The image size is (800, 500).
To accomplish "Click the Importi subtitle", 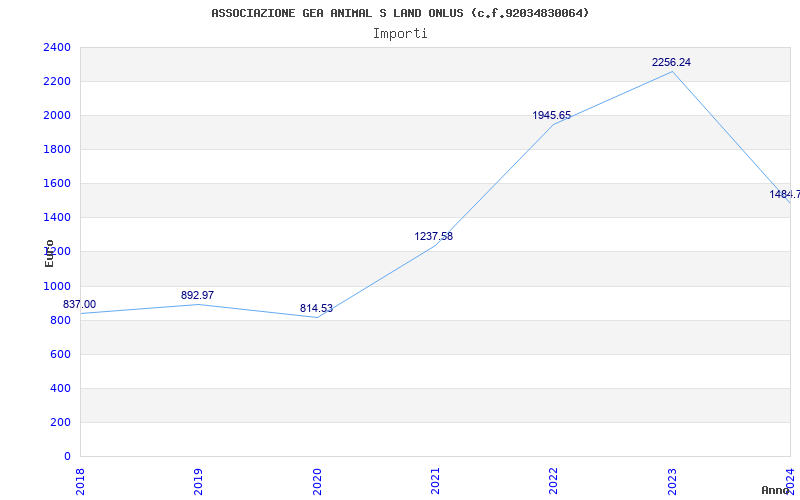I will pyautogui.click(x=400, y=34).
